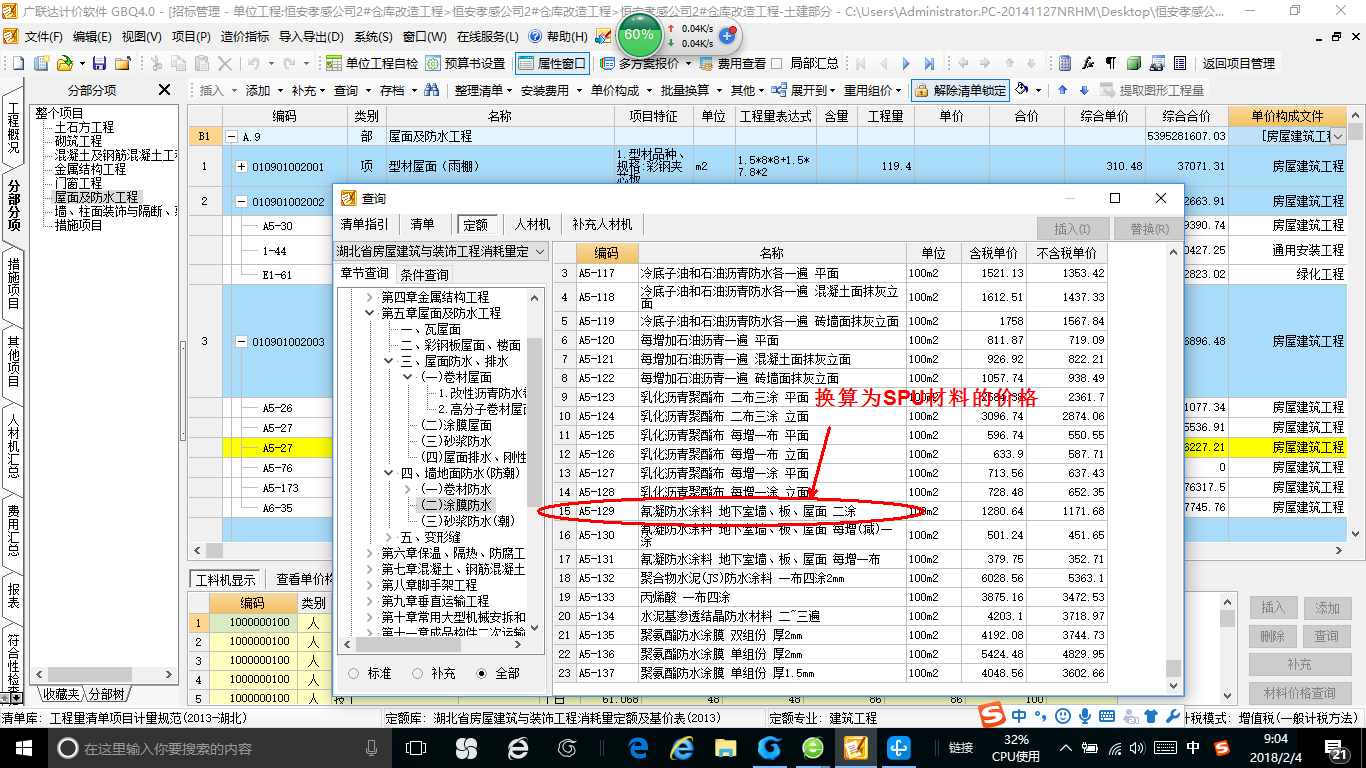
Task: Close the 分部分项 side panel with X
Action: [x=165, y=90]
